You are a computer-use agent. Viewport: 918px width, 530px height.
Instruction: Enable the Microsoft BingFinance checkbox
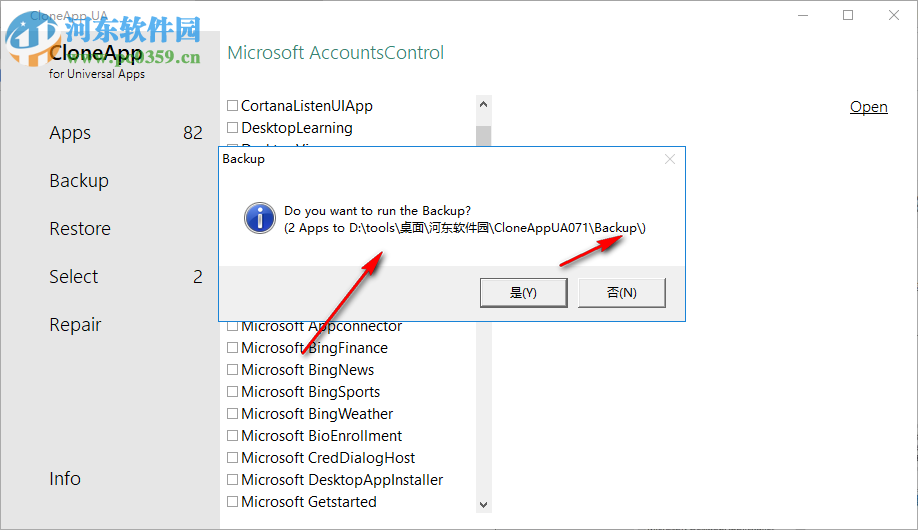(232, 348)
